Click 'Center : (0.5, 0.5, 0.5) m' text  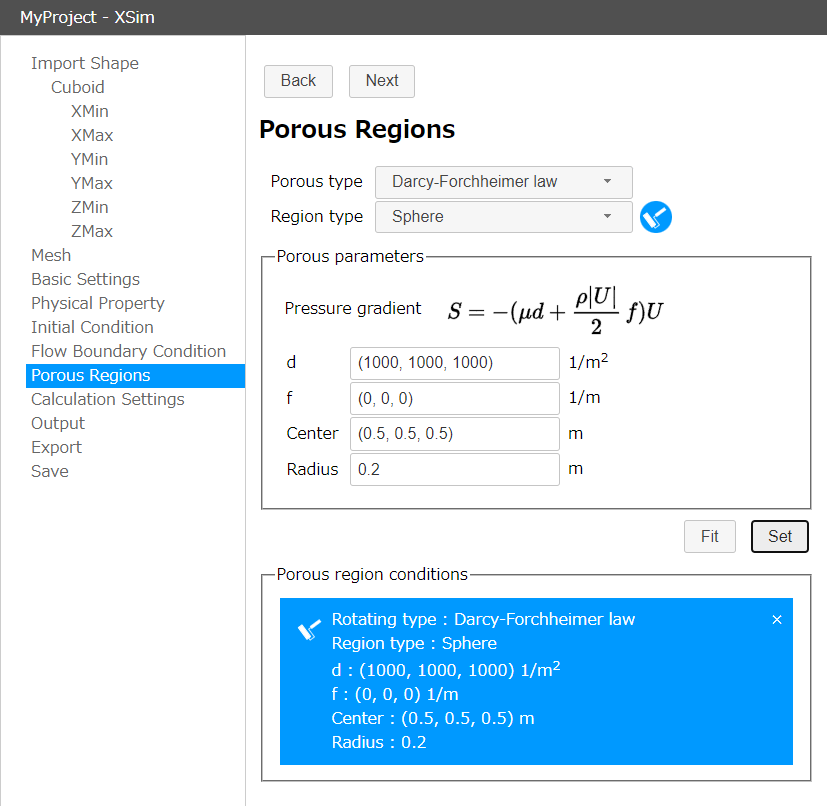432,718
